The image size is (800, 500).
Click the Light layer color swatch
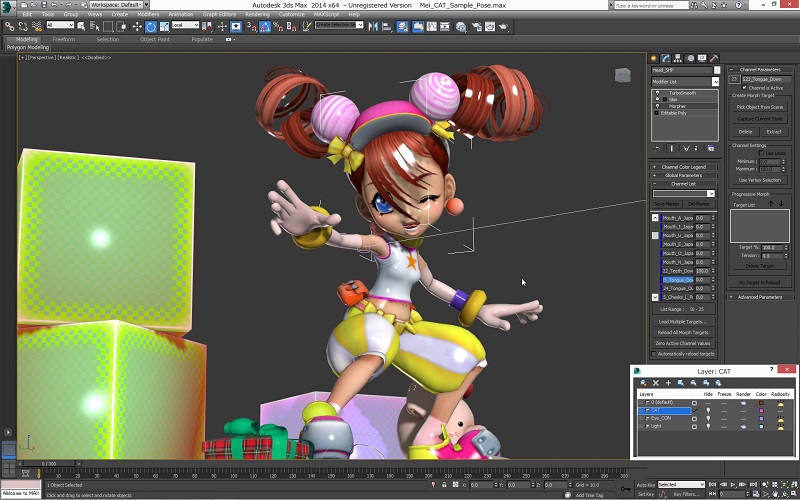click(761, 427)
